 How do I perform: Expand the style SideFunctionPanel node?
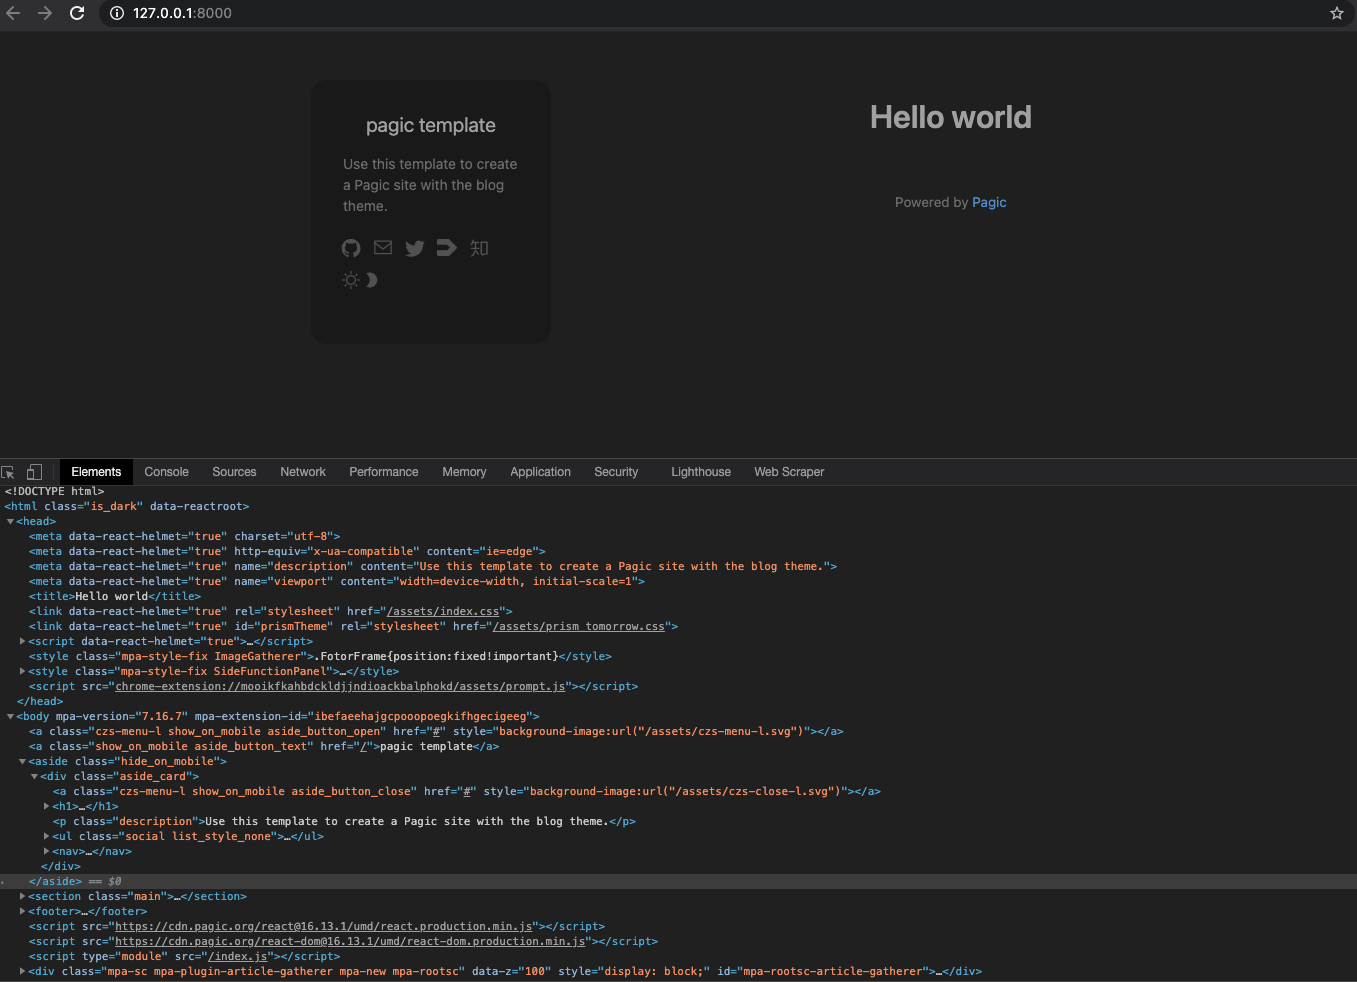(x=22, y=672)
